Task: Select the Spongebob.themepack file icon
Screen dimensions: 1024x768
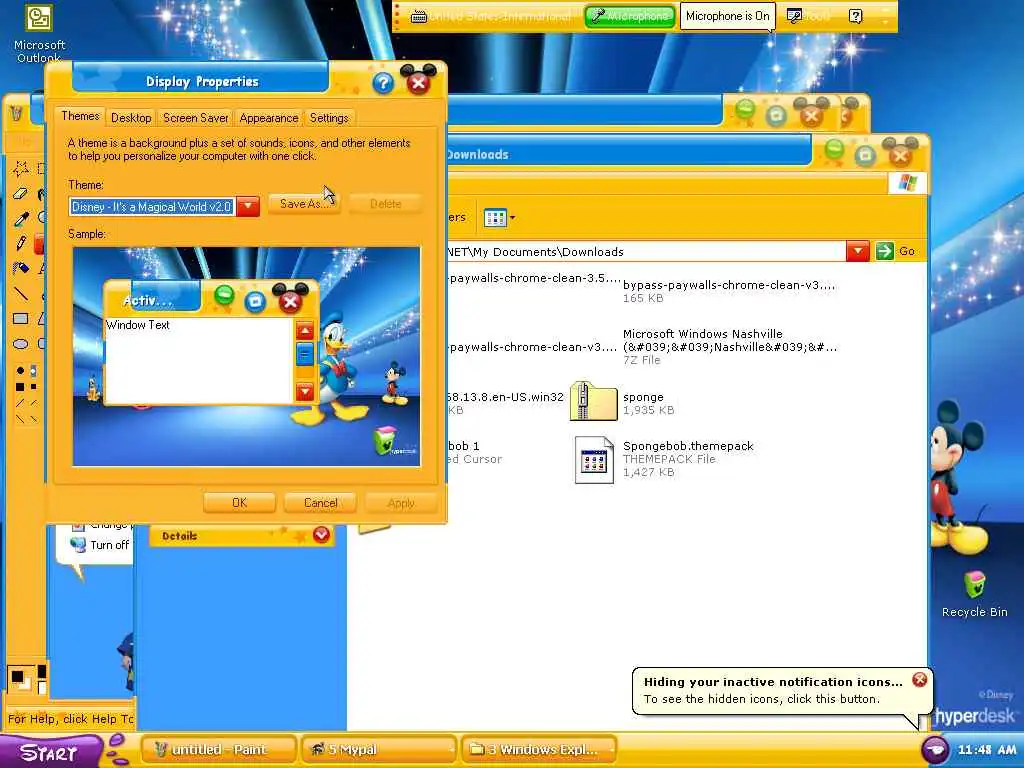Action: click(x=594, y=460)
